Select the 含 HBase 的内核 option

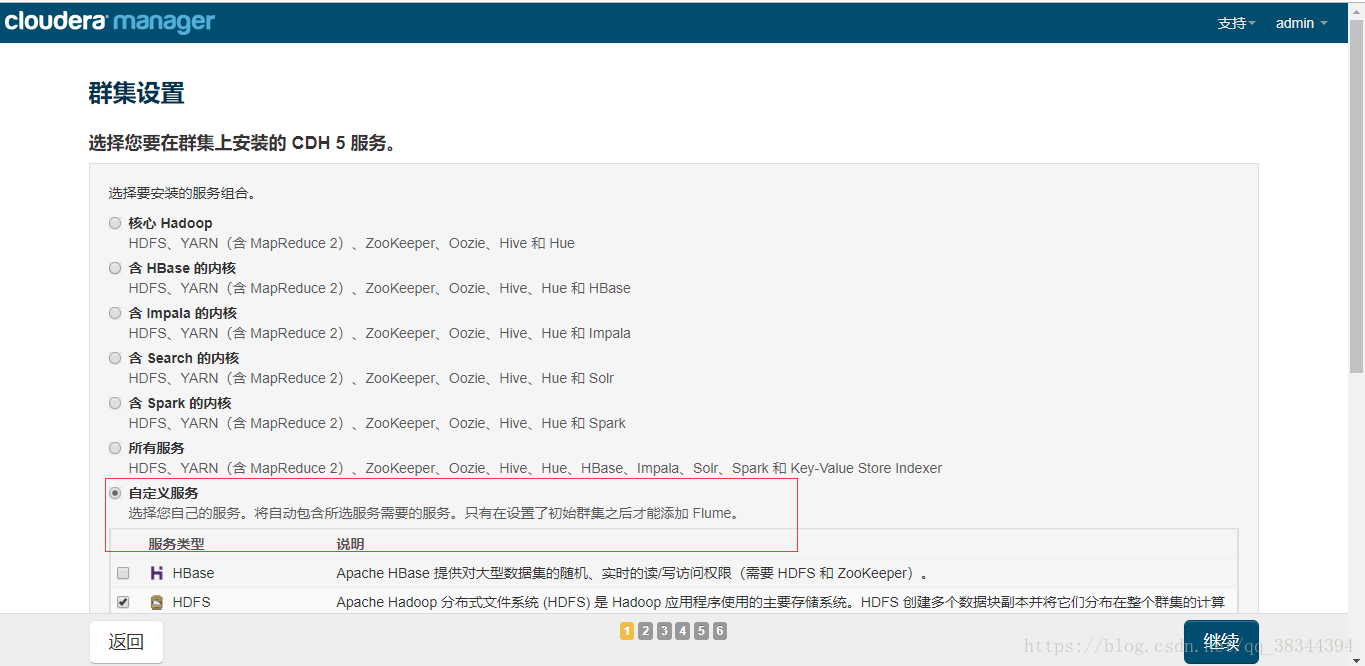coord(115,268)
